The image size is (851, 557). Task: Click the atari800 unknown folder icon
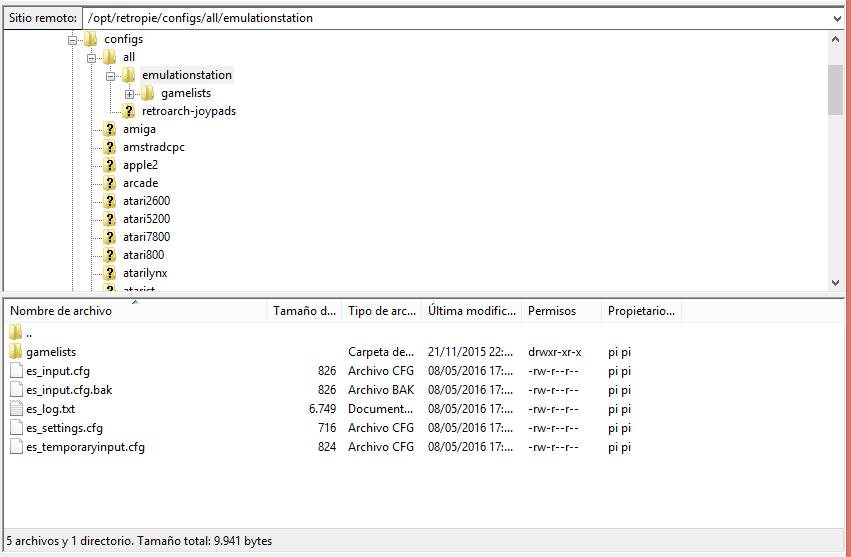(110, 254)
